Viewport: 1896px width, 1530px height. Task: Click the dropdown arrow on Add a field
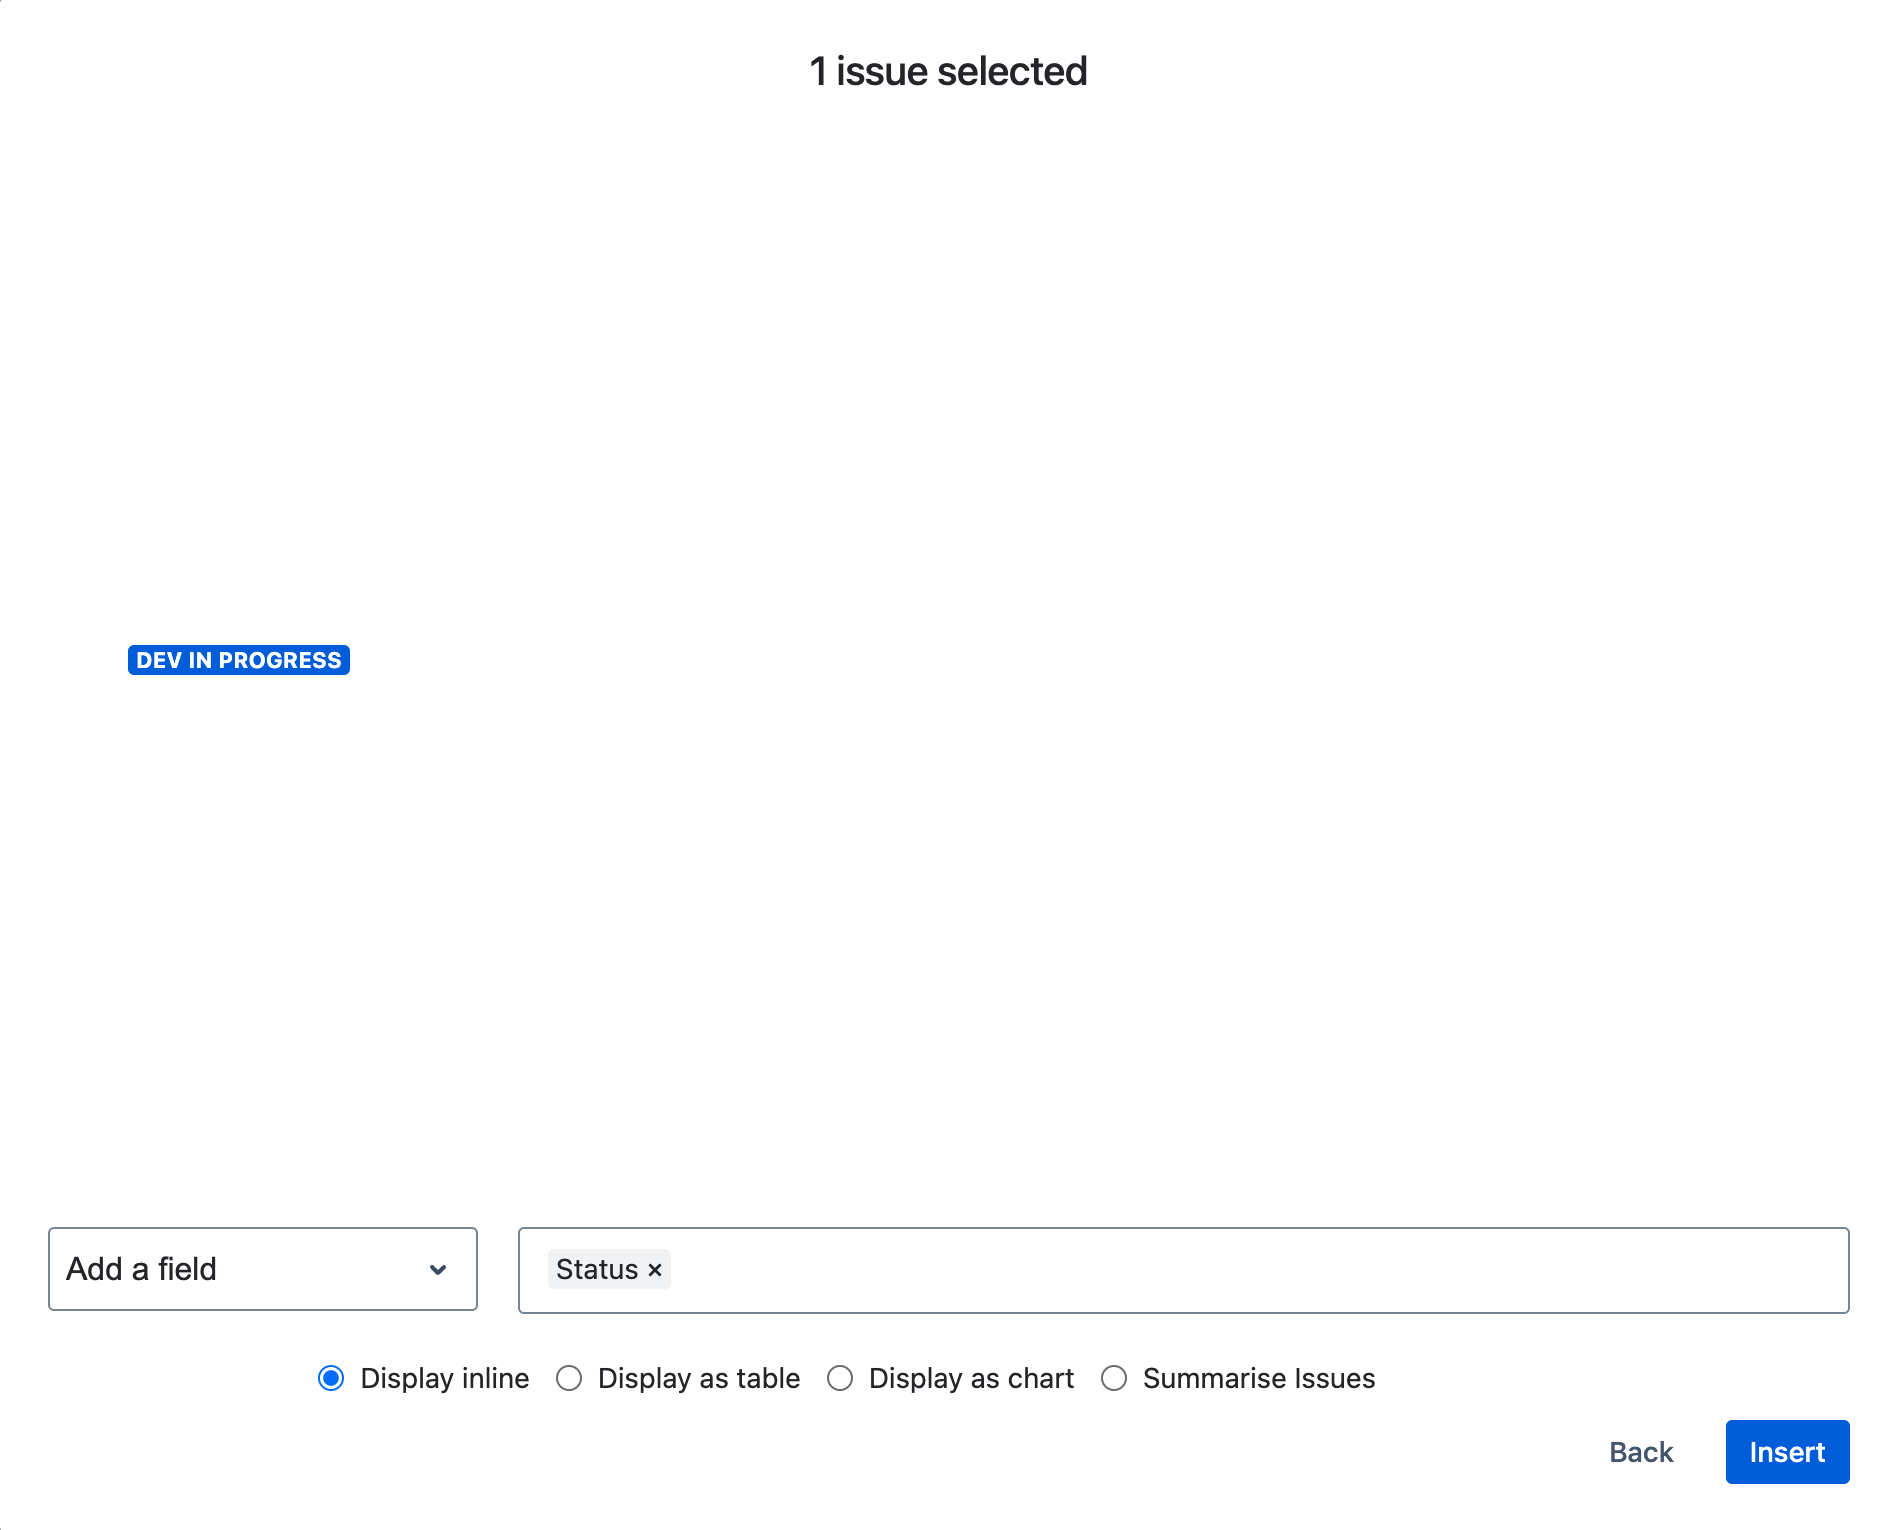[438, 1269]
